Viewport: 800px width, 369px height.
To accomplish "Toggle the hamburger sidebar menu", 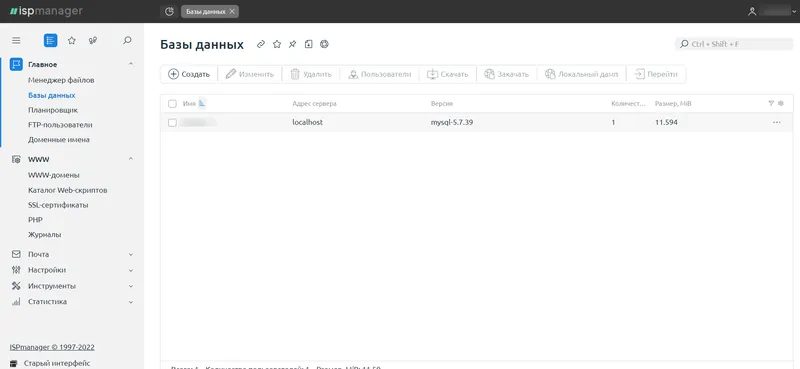I will tap(16, 40).
